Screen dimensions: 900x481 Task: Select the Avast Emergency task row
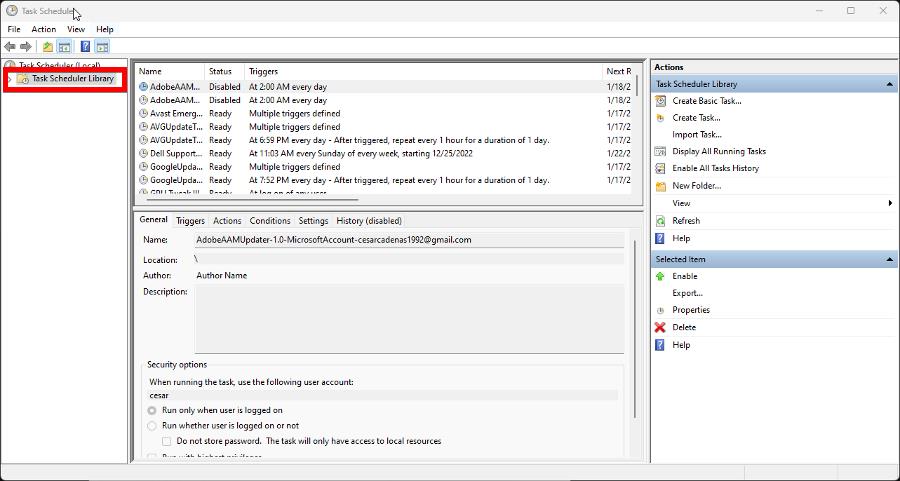click(384, 114)
